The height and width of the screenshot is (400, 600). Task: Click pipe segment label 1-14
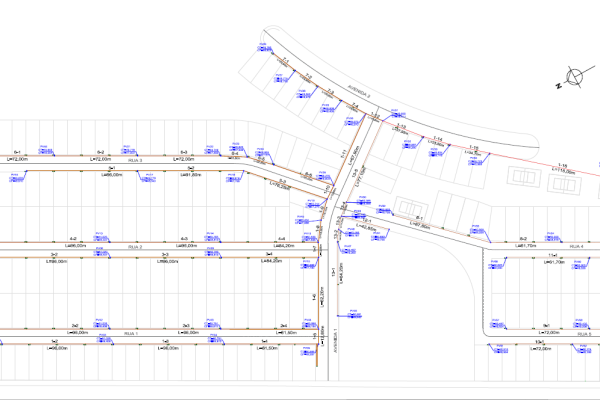click(x=438, y=139)
